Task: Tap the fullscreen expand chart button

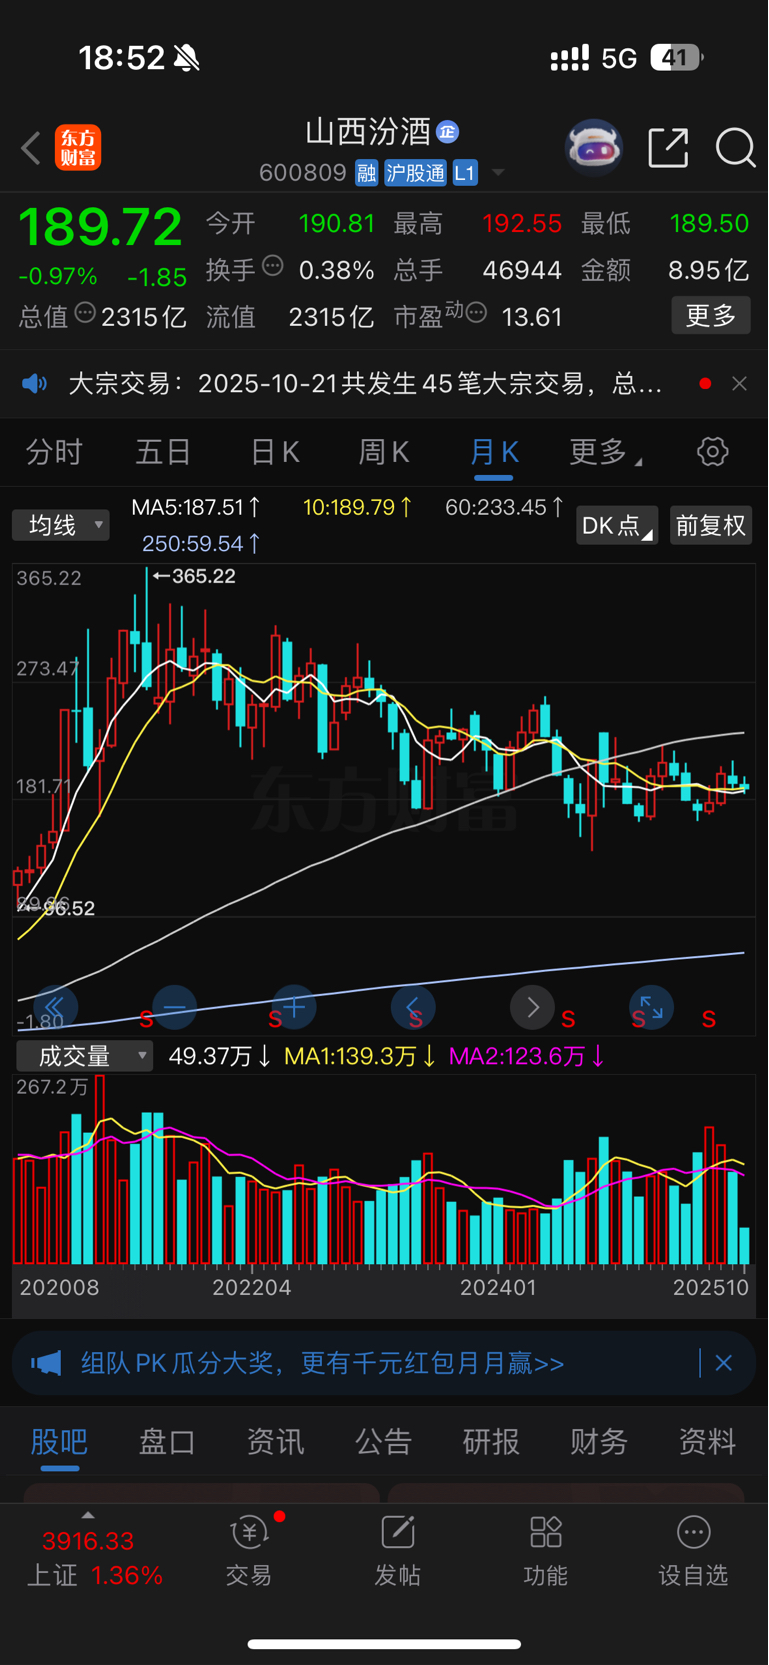Action: (x=651, y=1007)
